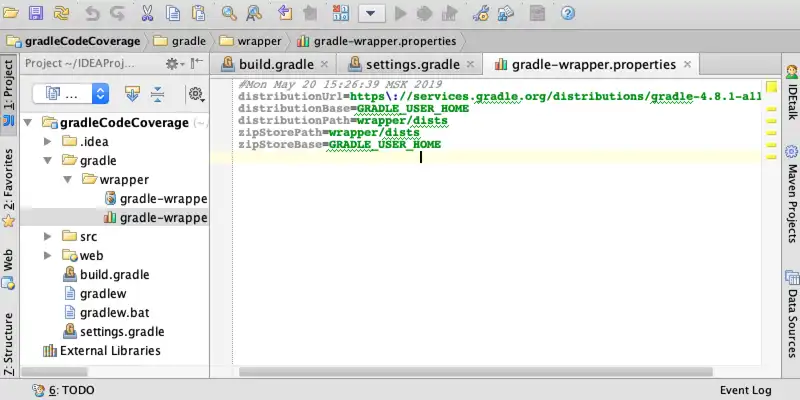Open the Event Log panel
Viewport: 800px width, 400px height.
click(745, 390)
